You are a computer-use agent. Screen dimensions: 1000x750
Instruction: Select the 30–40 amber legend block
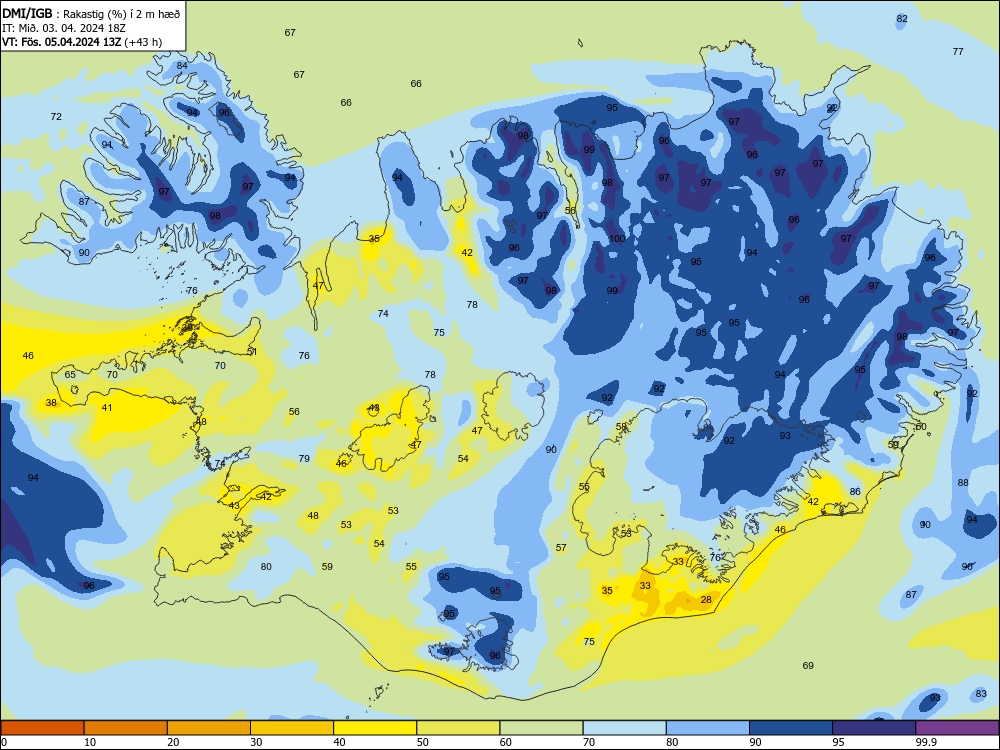[x=292, y=728]
